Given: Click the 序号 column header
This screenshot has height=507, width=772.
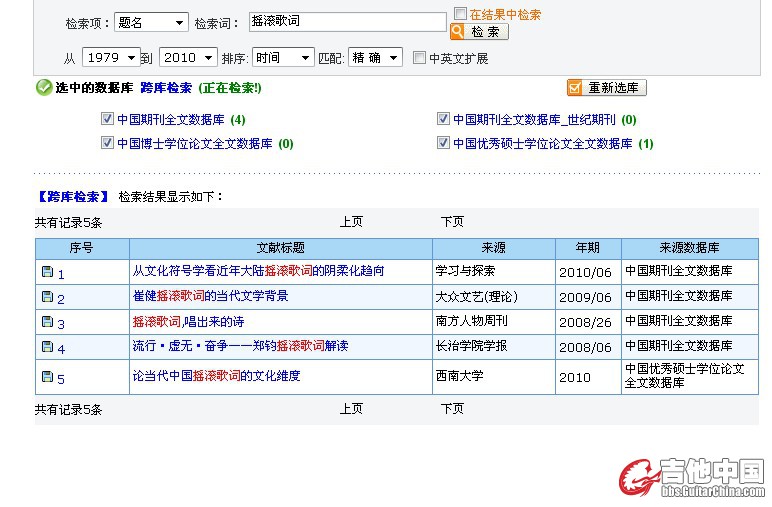Looking at the screenshot, I should pyautogui.click(x=82, y=248).
